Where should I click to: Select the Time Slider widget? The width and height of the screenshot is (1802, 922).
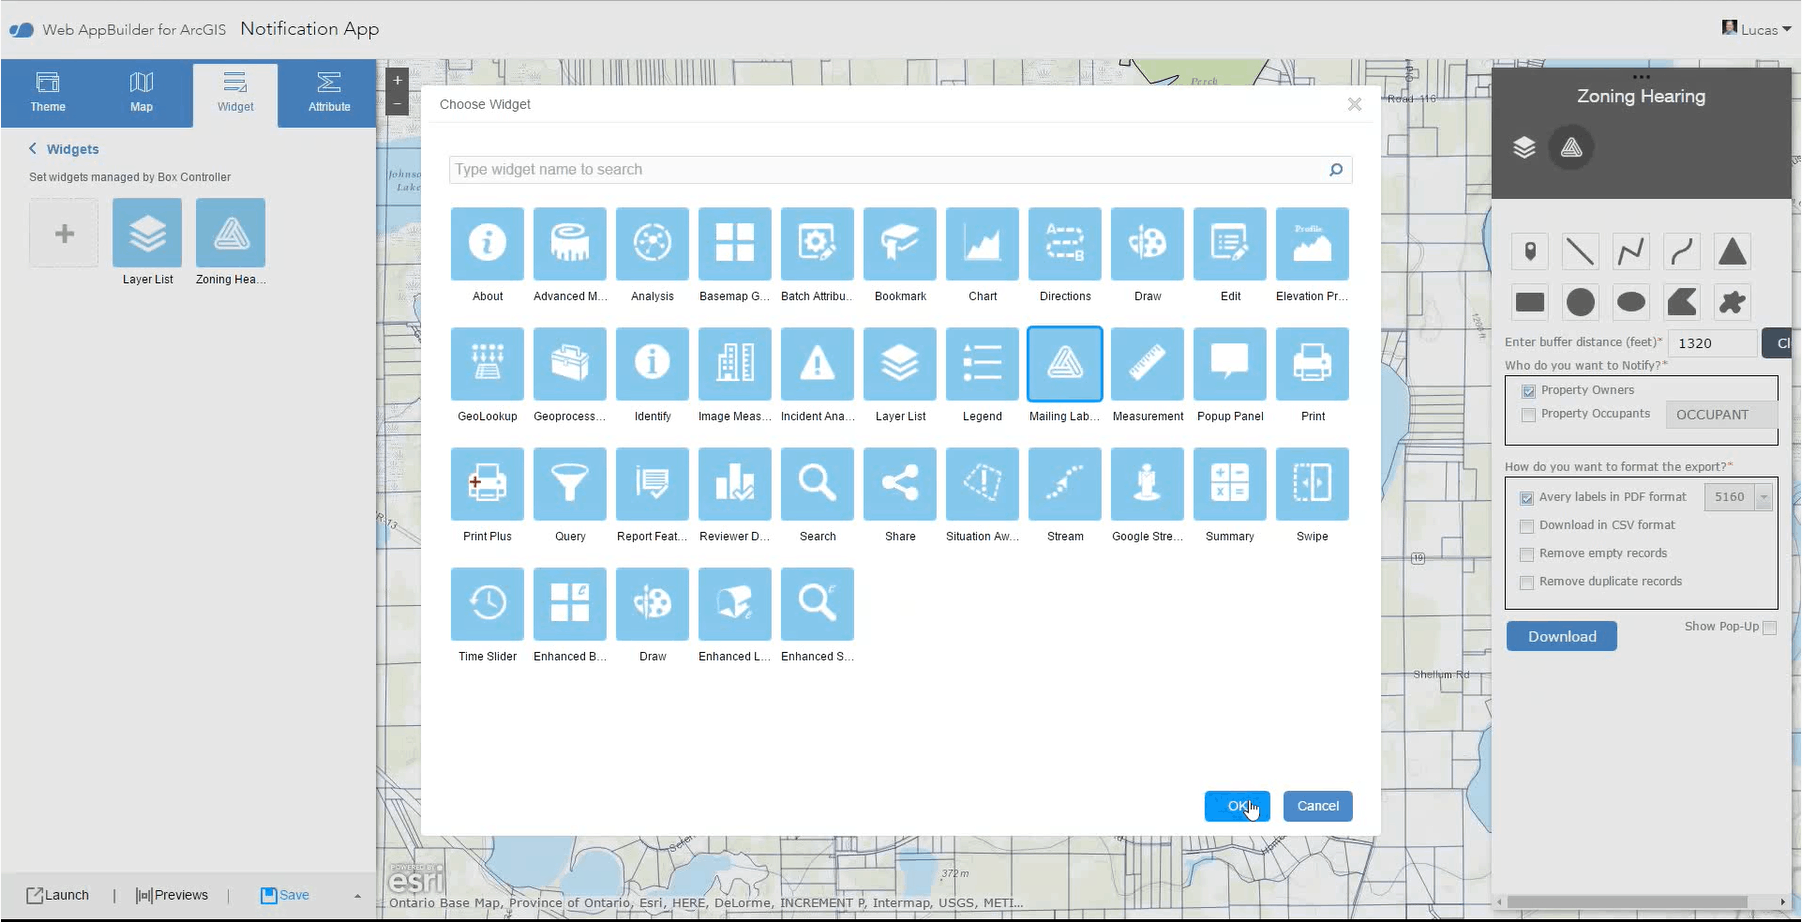487,604
